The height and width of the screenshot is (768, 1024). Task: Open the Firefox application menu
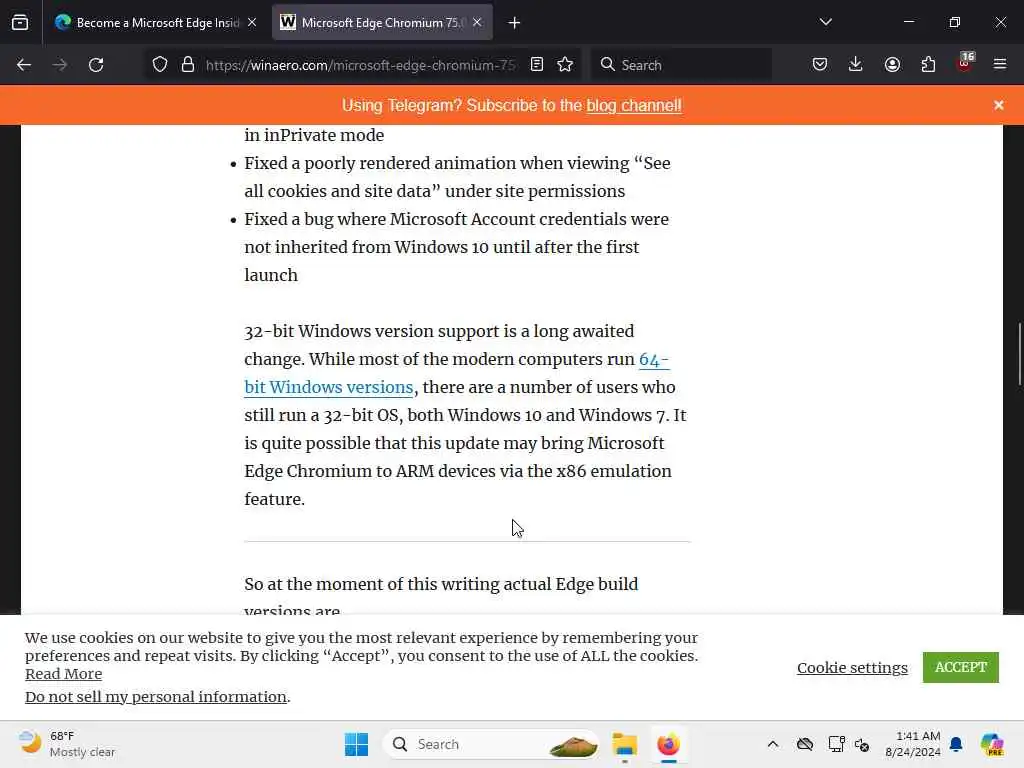coord(1000,65)
